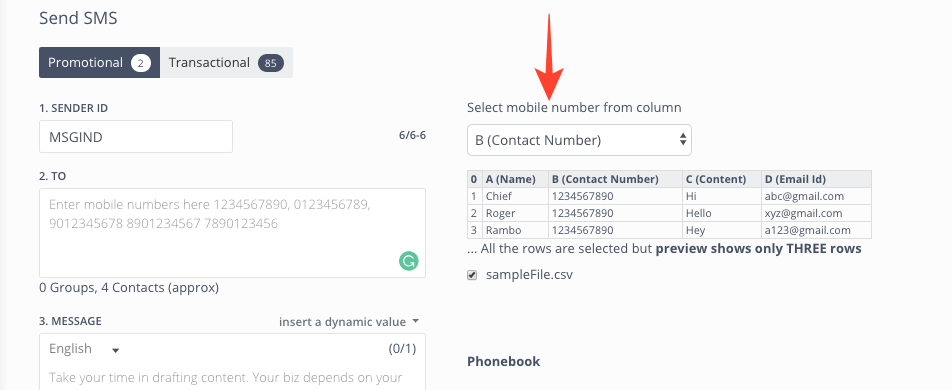Click the Transactional count badge 85
Viewport: 952px width, 390px height.
click(271, 63)
